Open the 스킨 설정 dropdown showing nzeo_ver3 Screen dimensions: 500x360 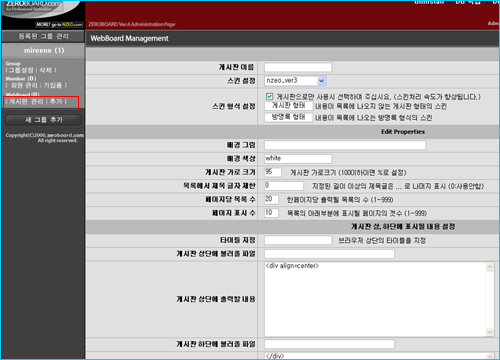pos(295,81)
